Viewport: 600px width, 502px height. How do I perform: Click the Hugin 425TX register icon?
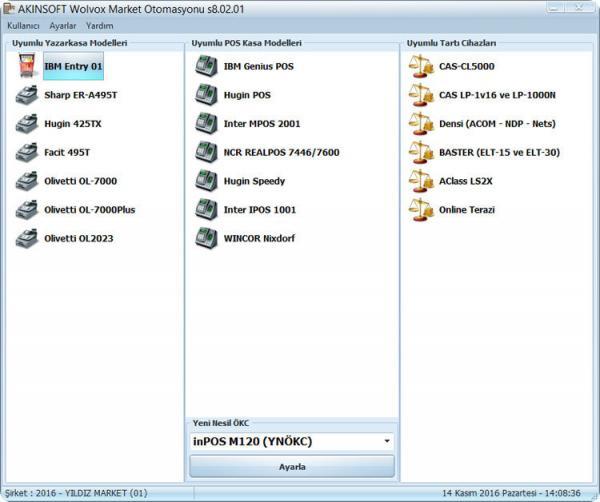[27, 124]
